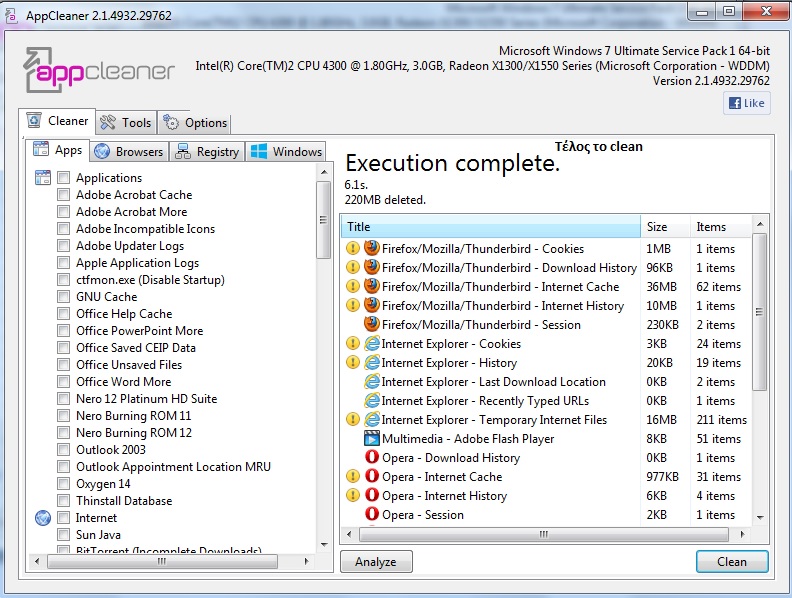Click AppCleaner title bar app icon
Image resolution: width=792 pixels, height=598 pixels.
[11, 15]
